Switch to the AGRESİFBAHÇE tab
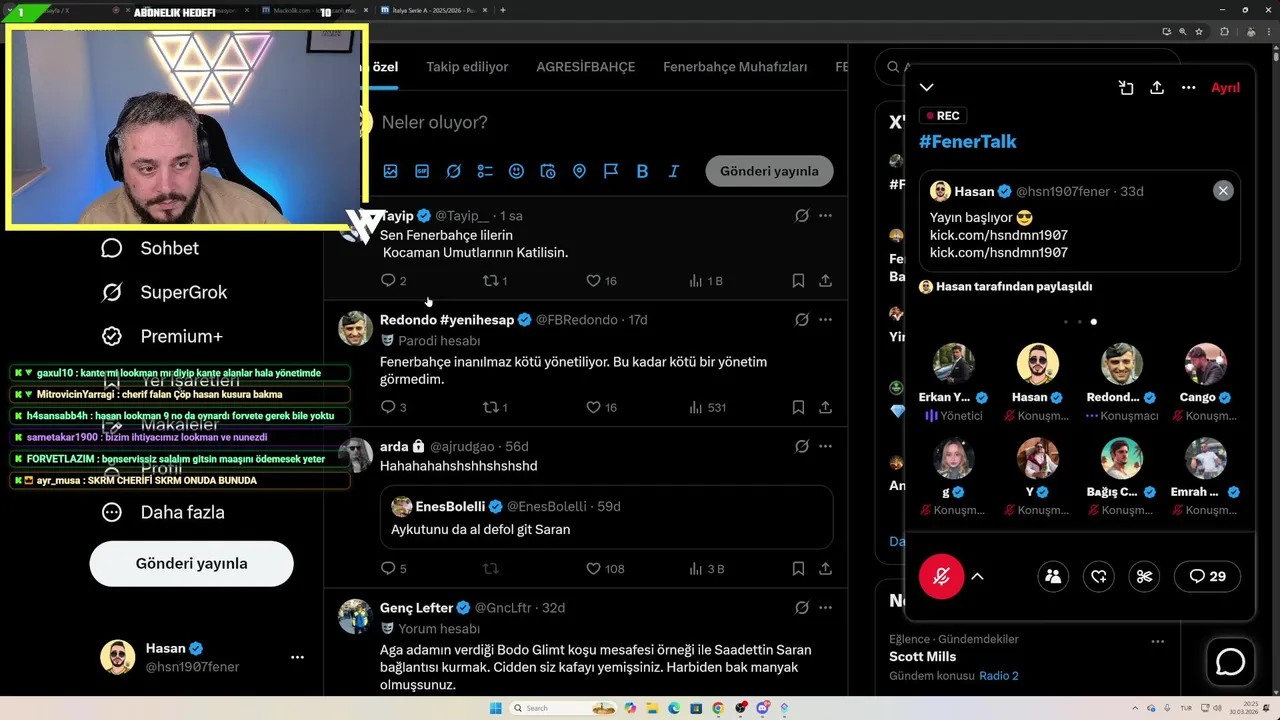The image size is (1280, 720). coord(585,67)
